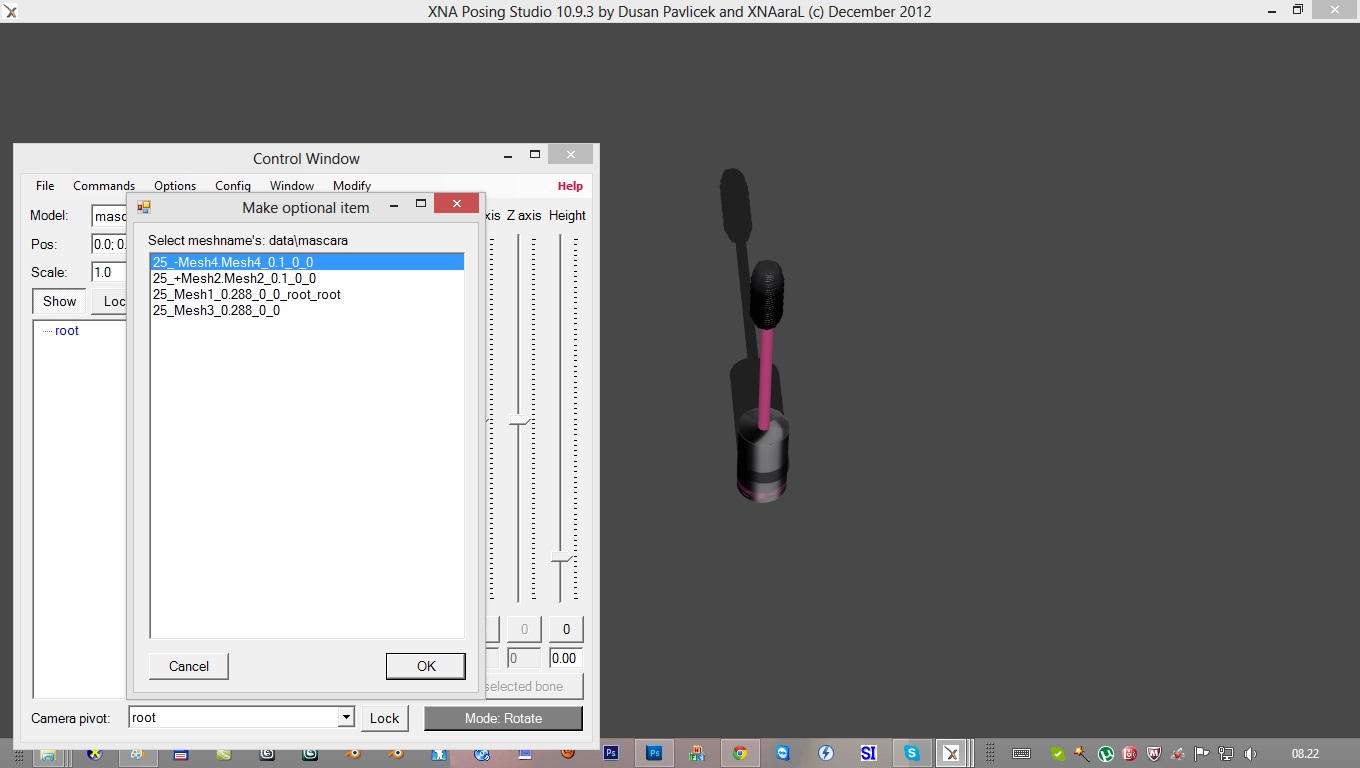Click the Cancel button
Viewport: 1360px width, 768px height.
(189, 666)
